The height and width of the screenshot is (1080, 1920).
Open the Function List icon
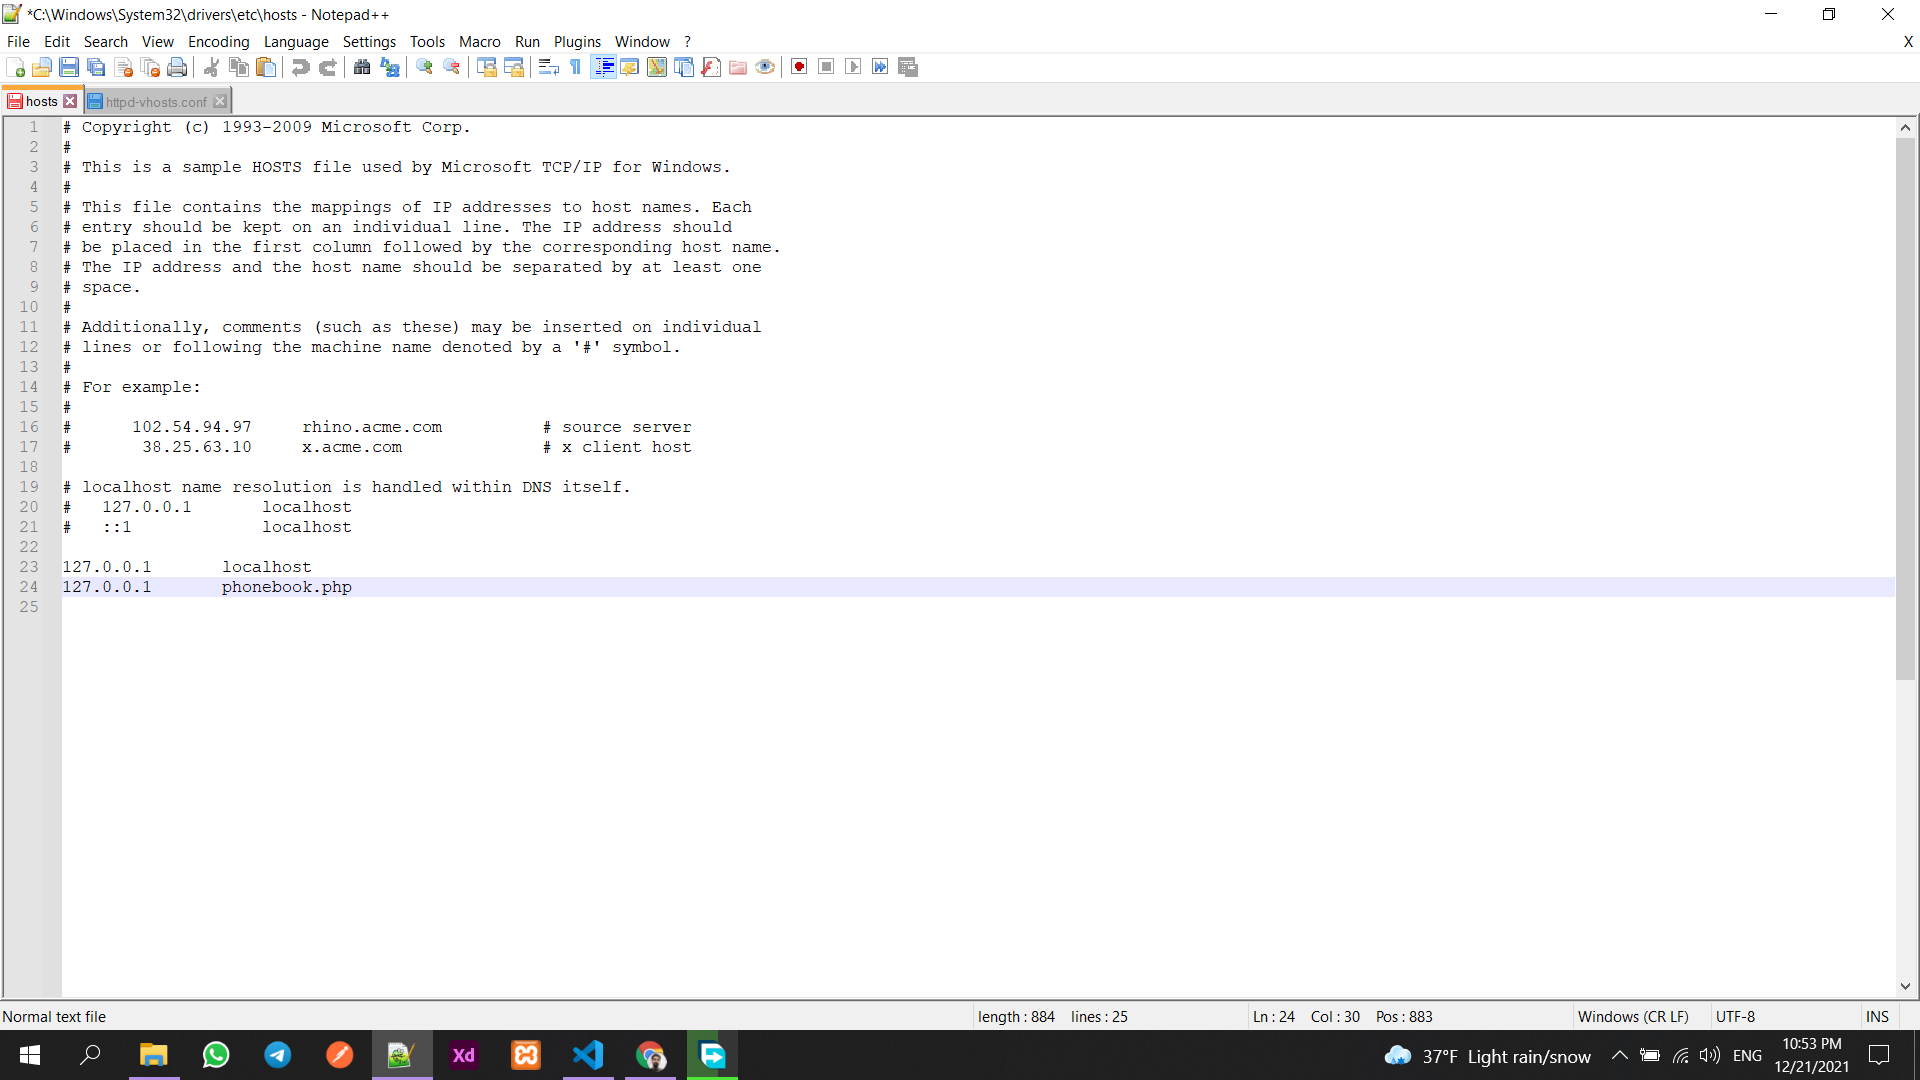tap(711, 67)
